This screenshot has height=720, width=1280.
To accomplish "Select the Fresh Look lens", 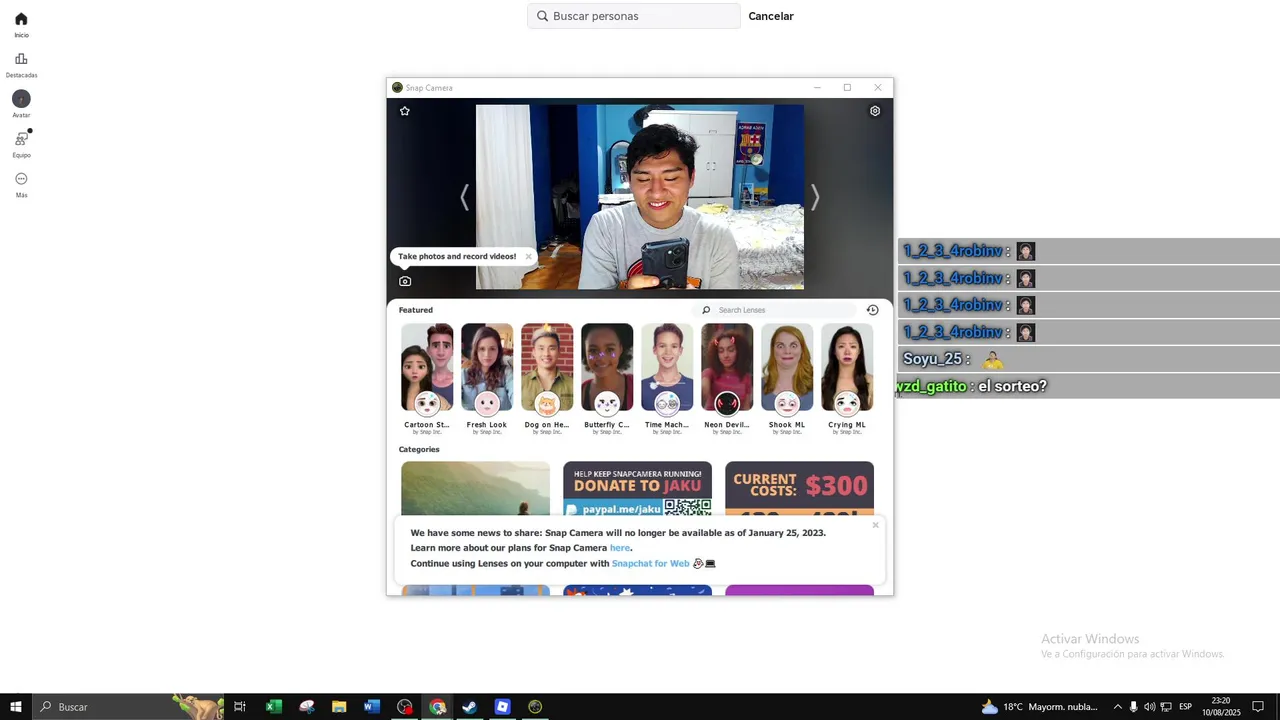I will pyautogui.click(x=487, y=378).
